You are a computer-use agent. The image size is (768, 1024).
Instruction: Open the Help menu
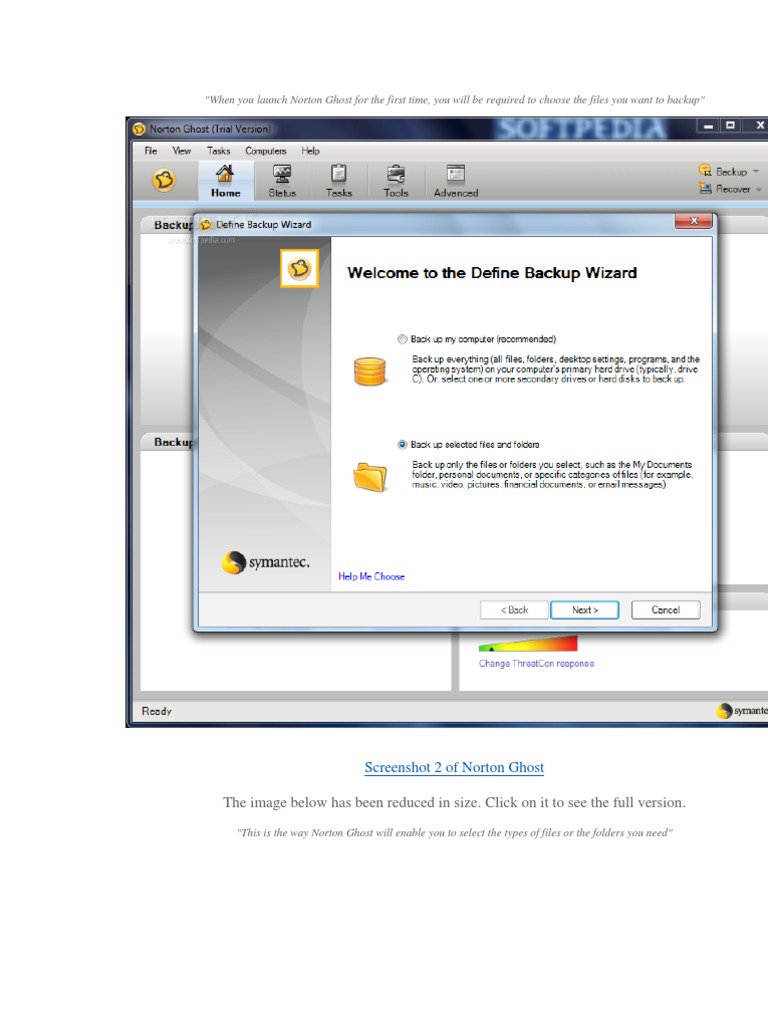coord(310,151)
